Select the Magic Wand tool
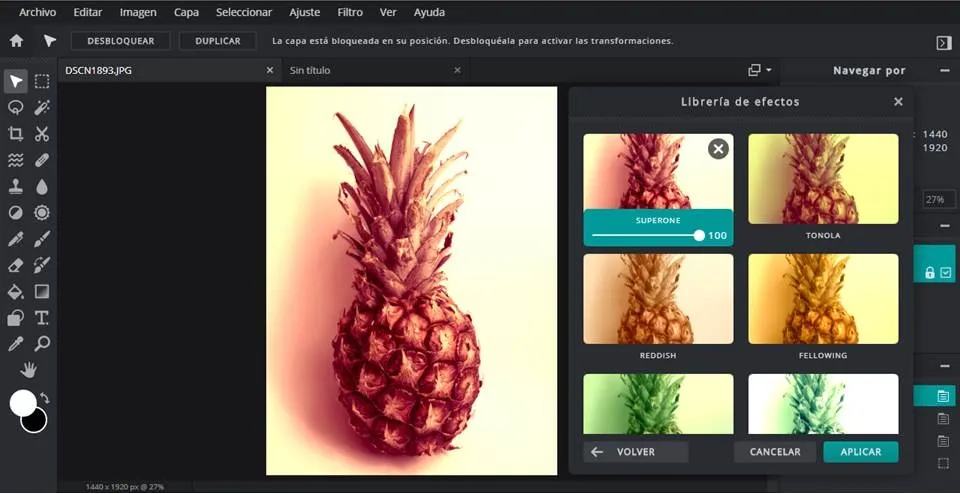This screenshot has width=960, height=494. coord(42,108)
